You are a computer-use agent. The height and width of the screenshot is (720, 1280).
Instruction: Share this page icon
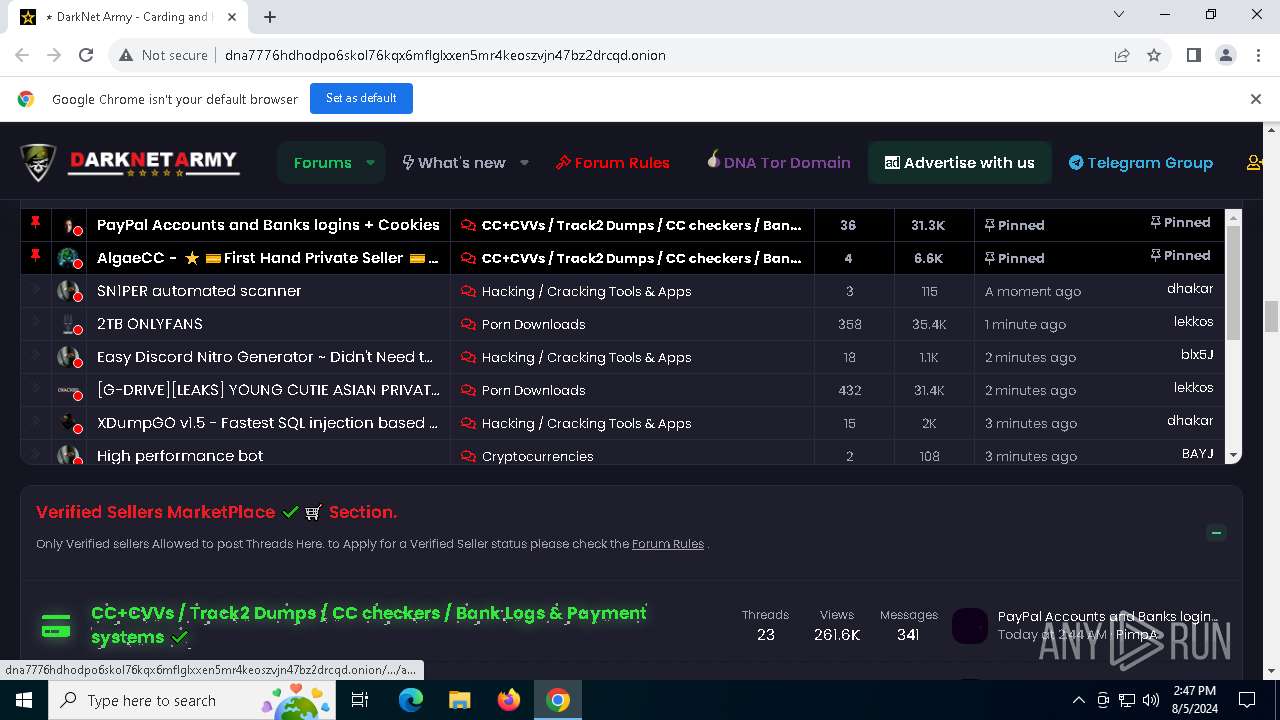pyautogui.click(x=1122, y=55)
